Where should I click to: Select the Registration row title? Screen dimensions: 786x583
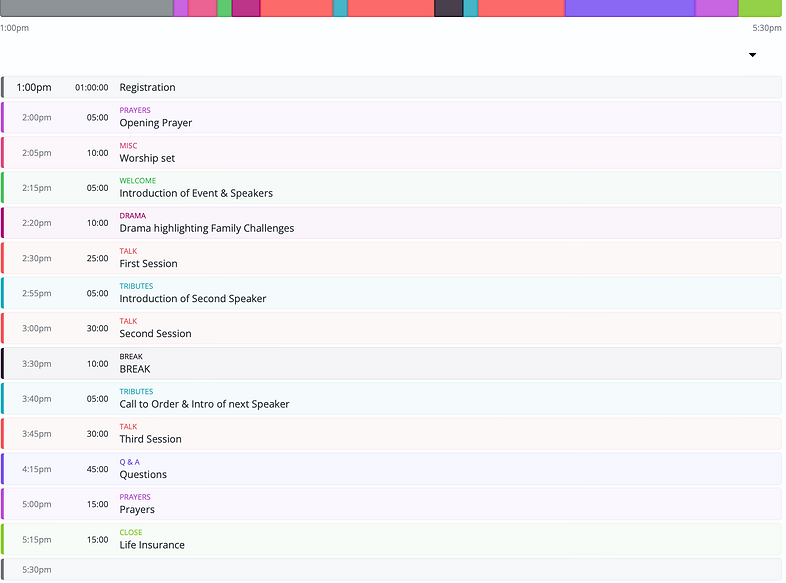[147, 87]
